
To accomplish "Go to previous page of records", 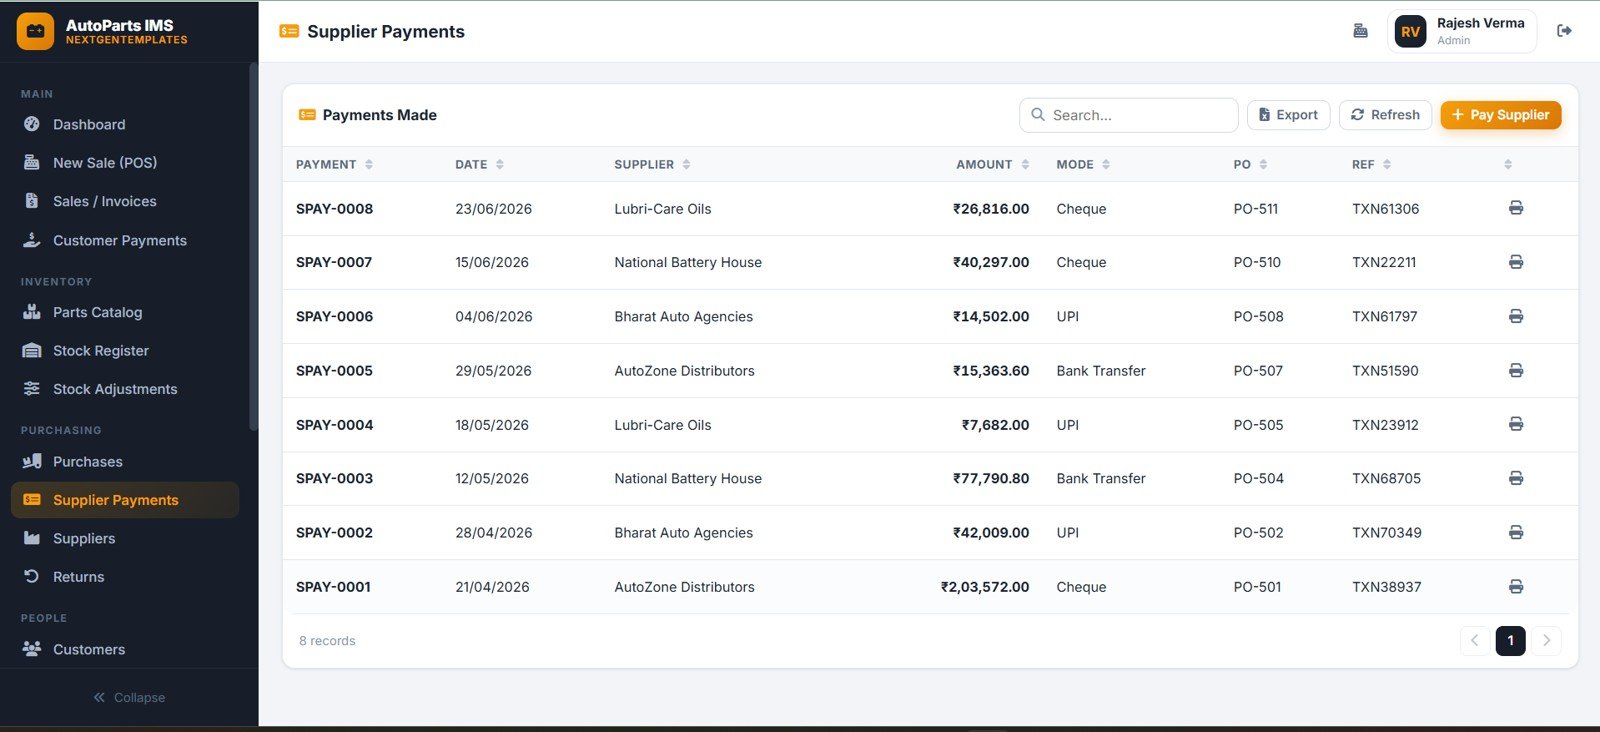I will pyautogui.click(x=1474, y=640).
